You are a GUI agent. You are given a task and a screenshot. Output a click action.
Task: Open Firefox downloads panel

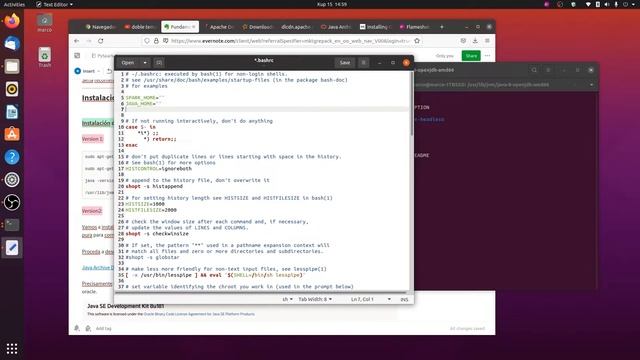[x=475, y=41]
